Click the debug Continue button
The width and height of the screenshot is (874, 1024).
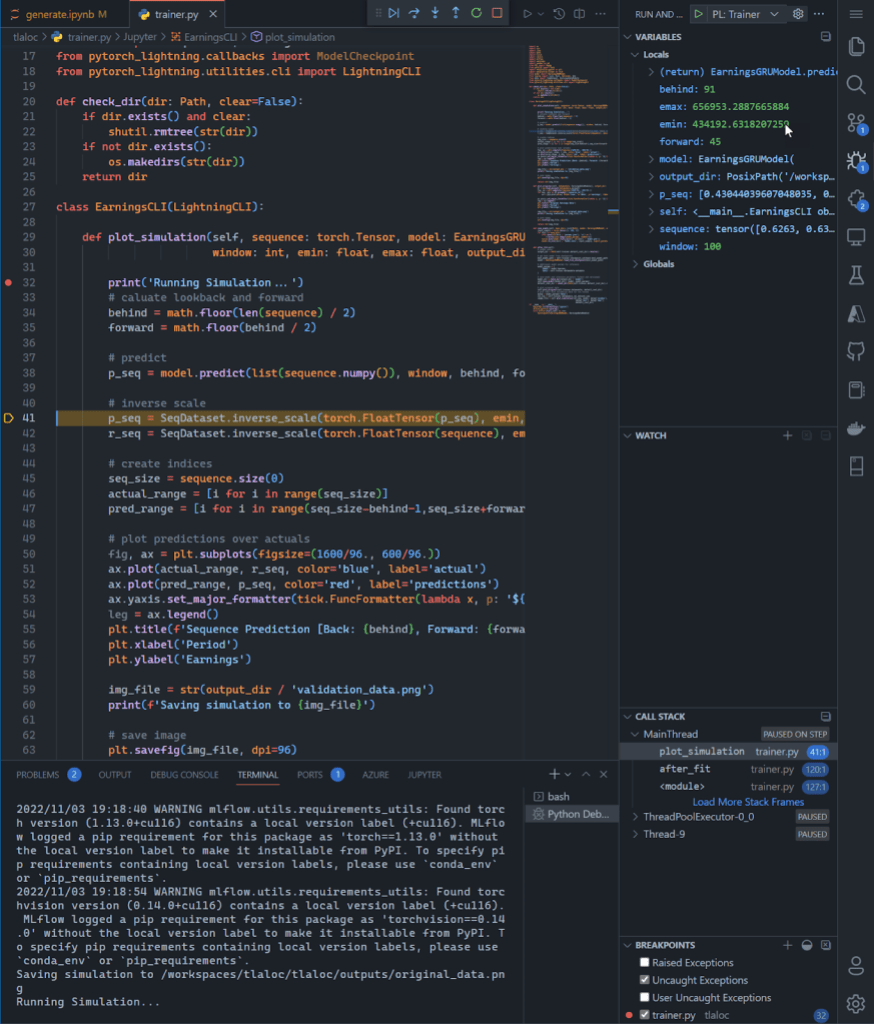point(393,13)
